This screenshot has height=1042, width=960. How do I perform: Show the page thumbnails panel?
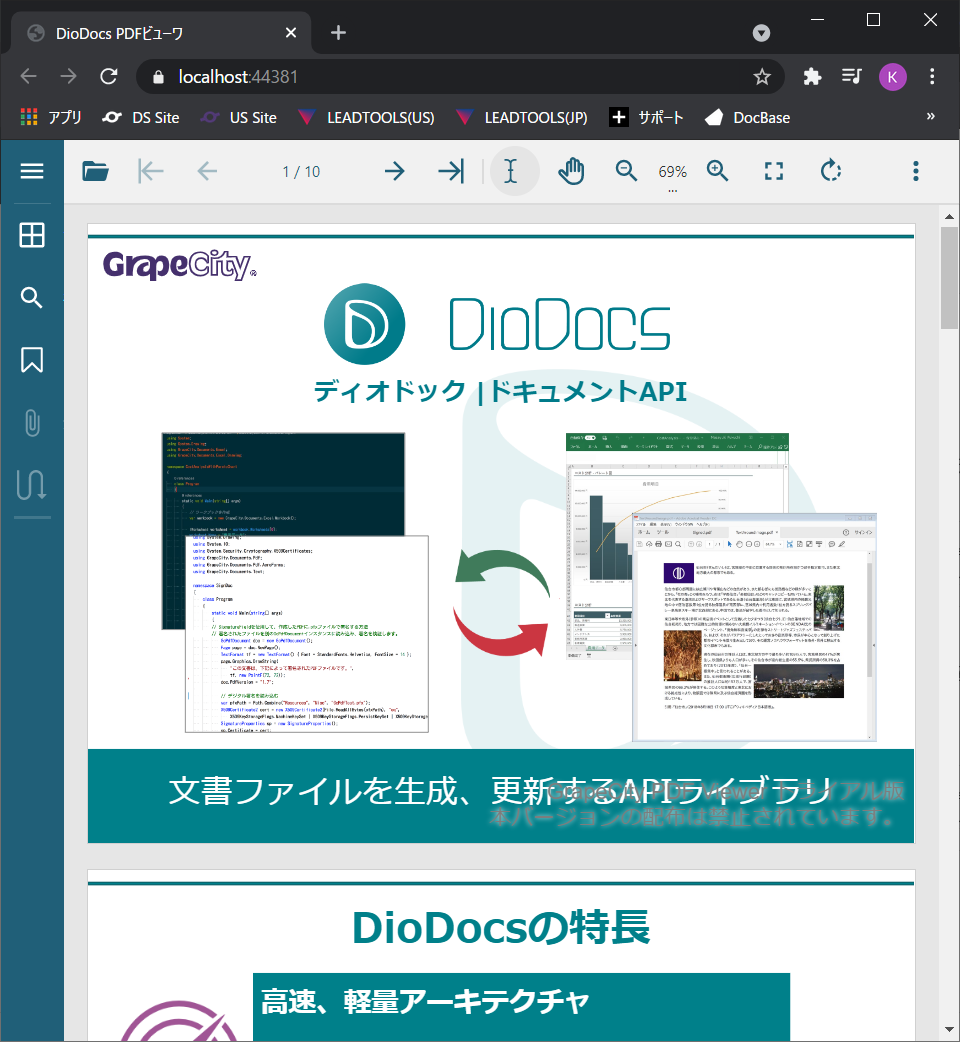32,235
